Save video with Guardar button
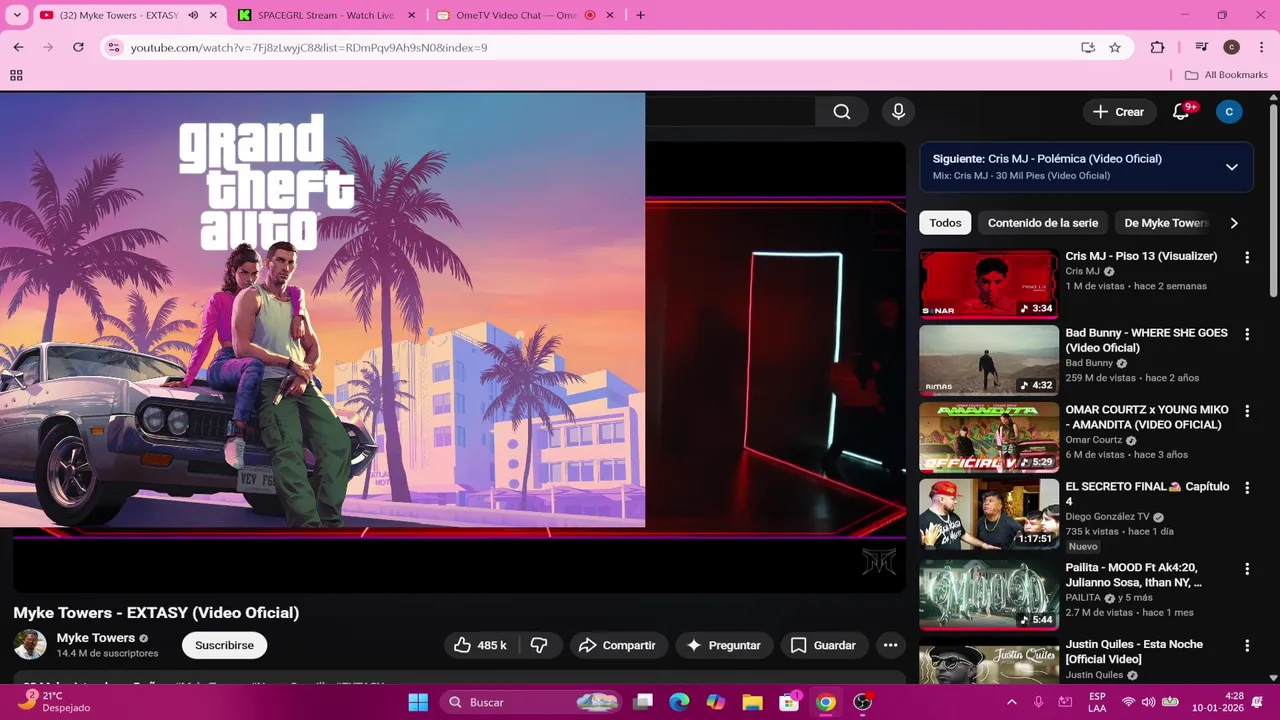 click(x=823, y=645)
